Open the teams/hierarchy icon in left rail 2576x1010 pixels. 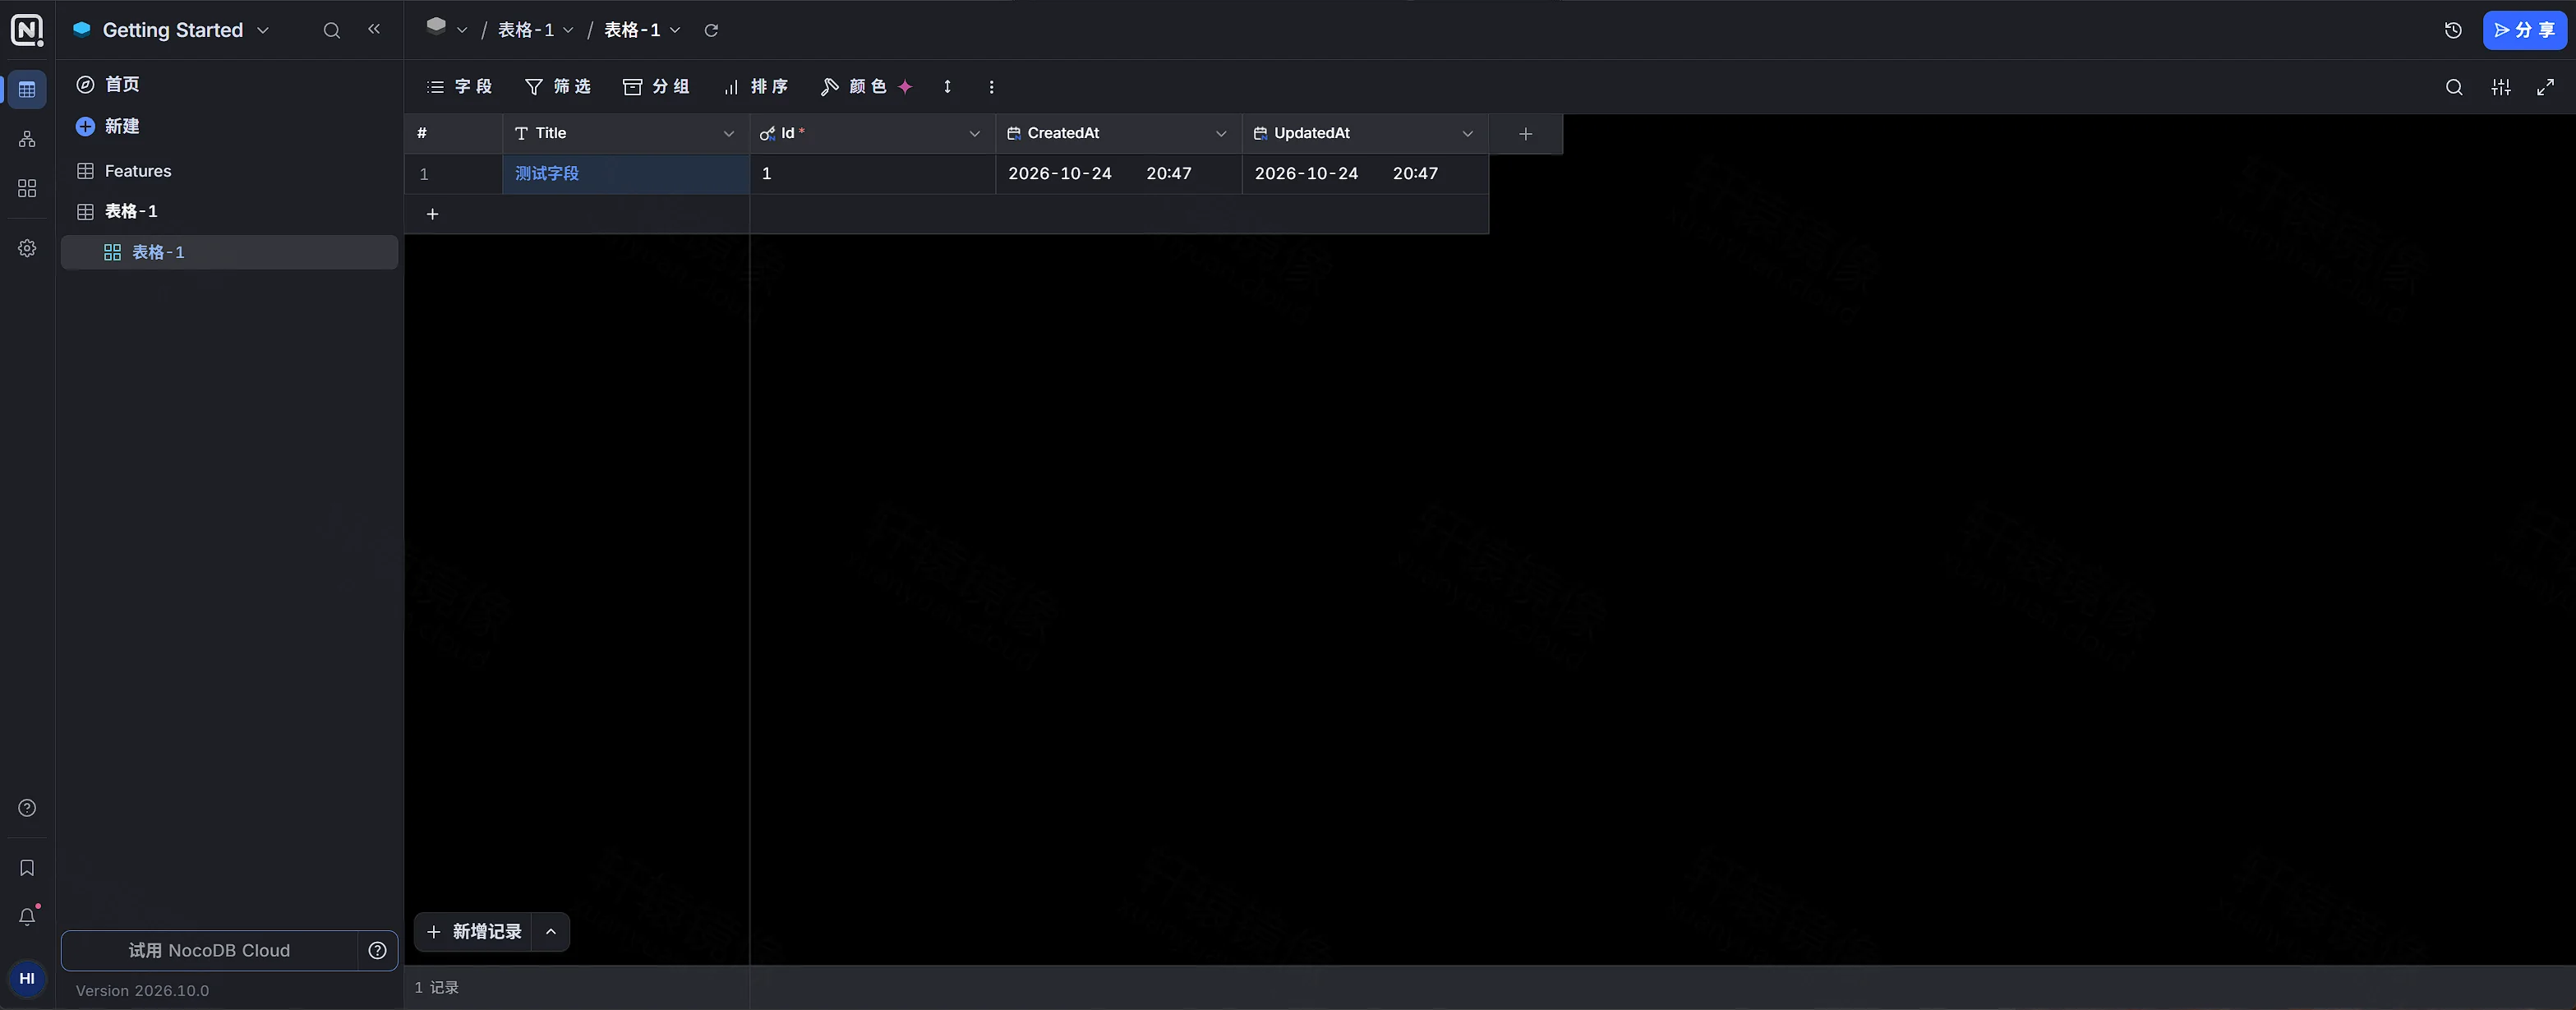pyautogui.click(x=27, y=139)
